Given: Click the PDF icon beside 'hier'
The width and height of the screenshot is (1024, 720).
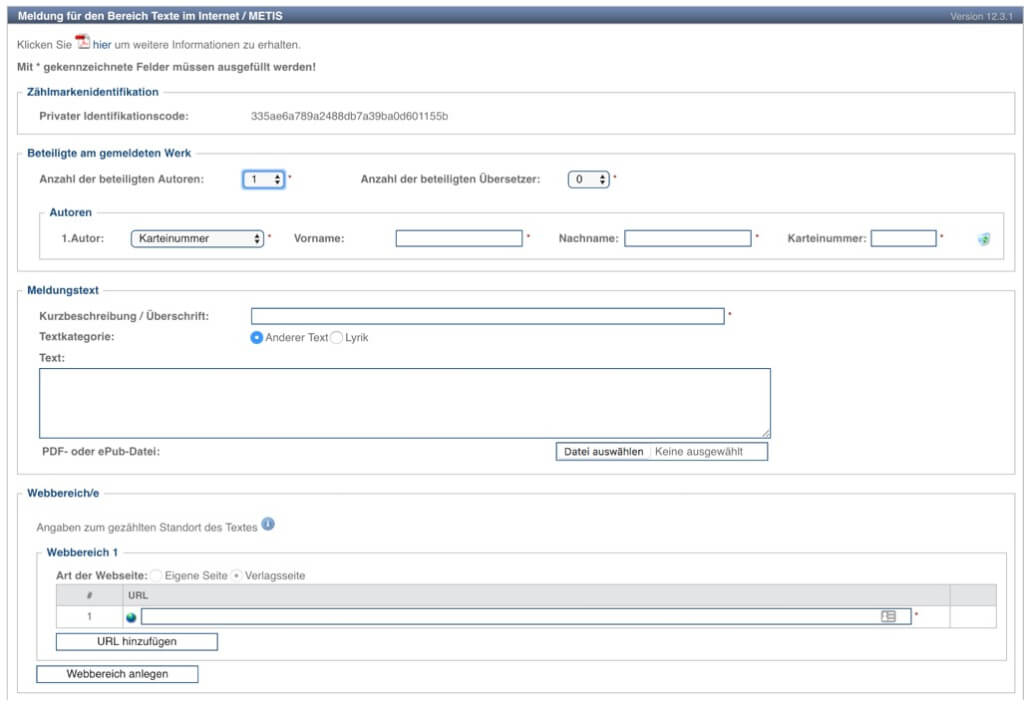Looking at the screenshot, I should pos(83,42).
